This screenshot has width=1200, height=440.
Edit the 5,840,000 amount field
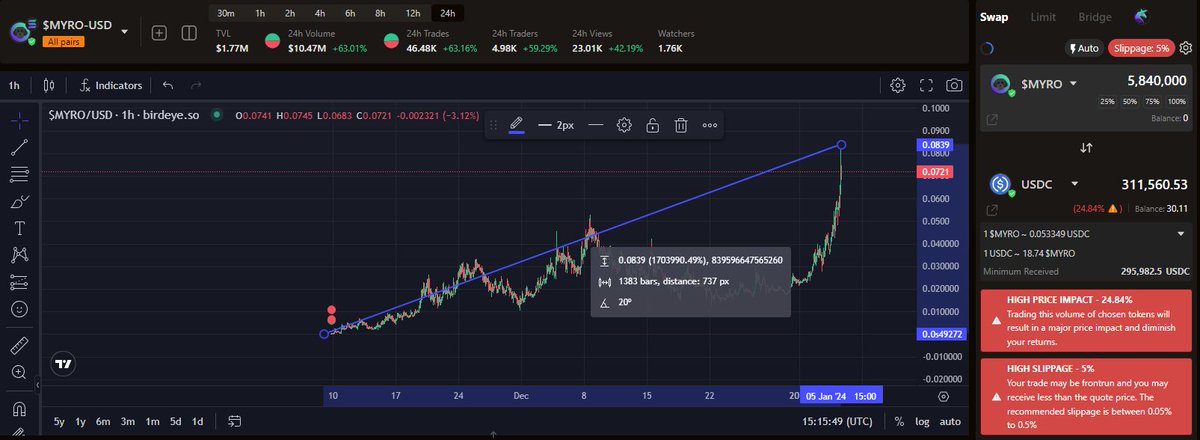click(1156, 80)
